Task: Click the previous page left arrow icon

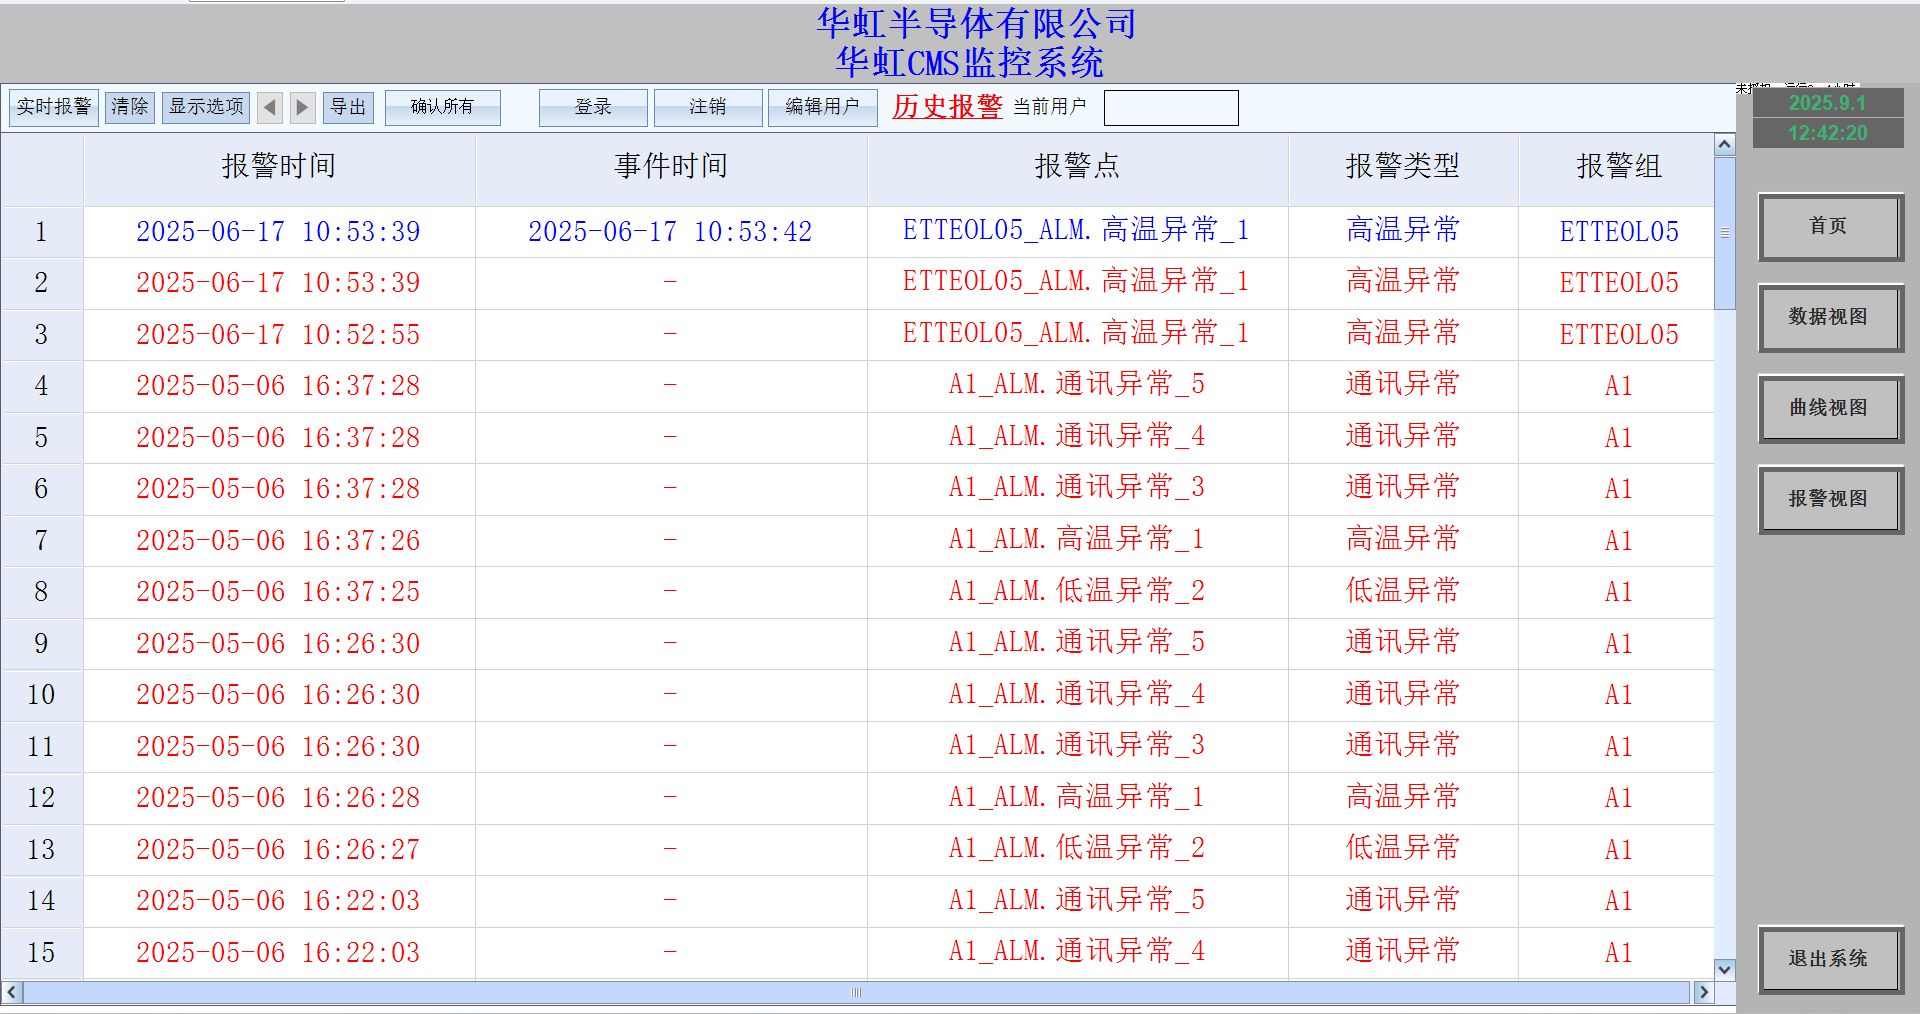Action: [269, 107]
